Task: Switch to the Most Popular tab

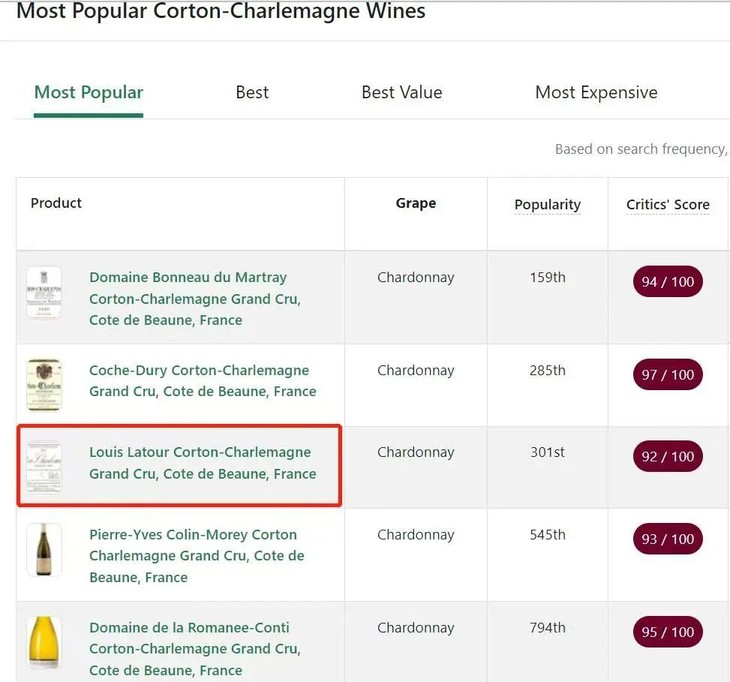Action: click(89, 93)
